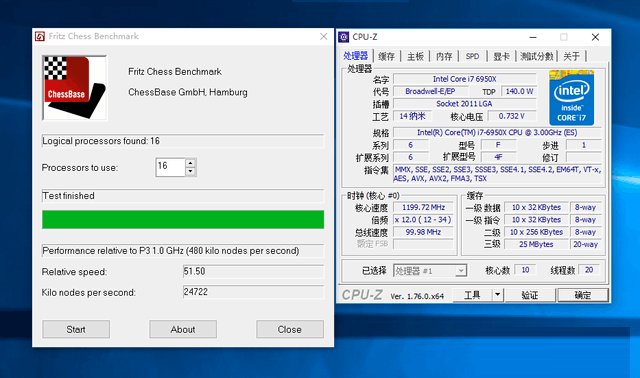Open the 关于 tab in CPU-Z
Screen dimensions: 640x378
571,56
